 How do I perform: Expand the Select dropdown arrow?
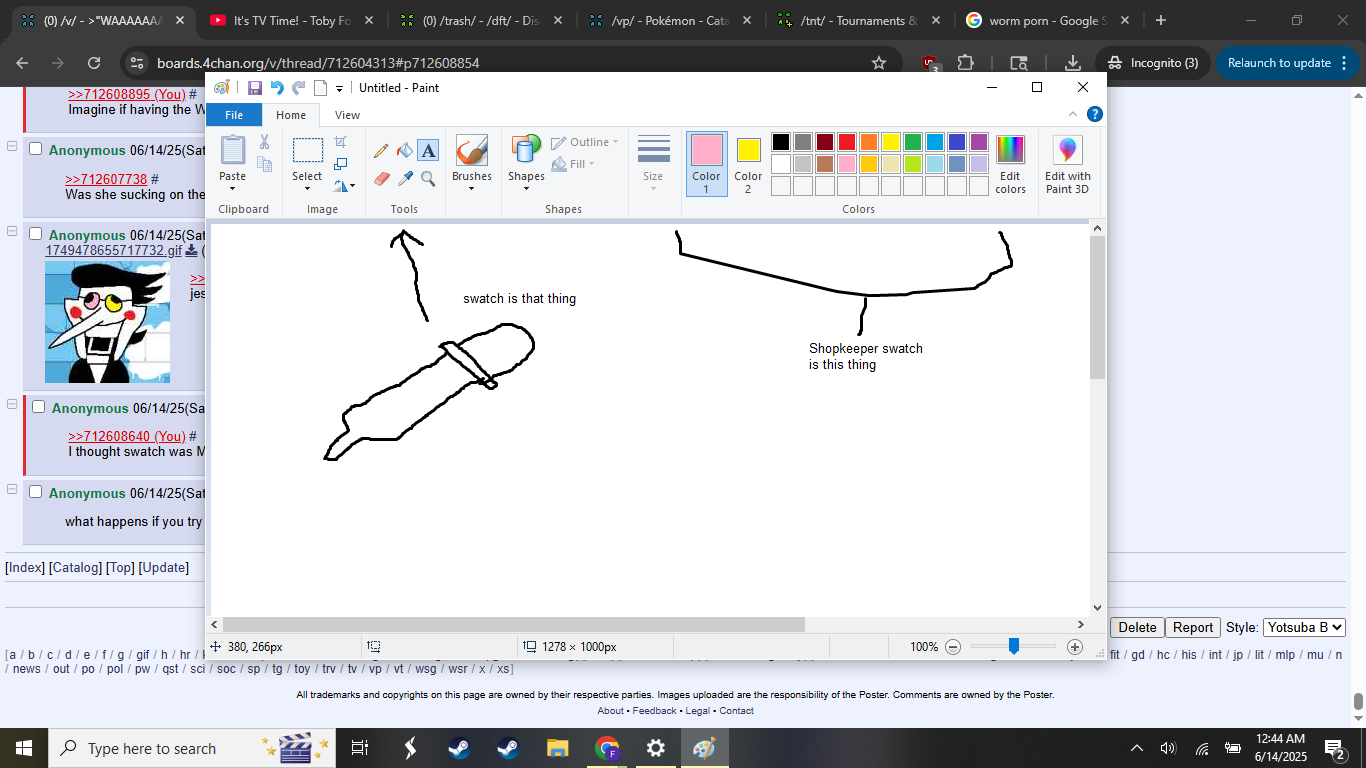[x=307, y=189]
